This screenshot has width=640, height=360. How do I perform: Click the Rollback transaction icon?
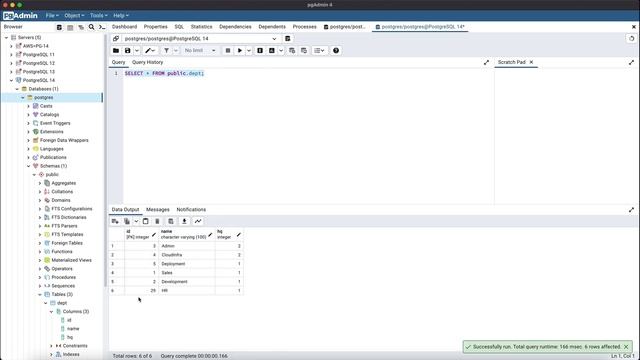(x=304, y=51)
